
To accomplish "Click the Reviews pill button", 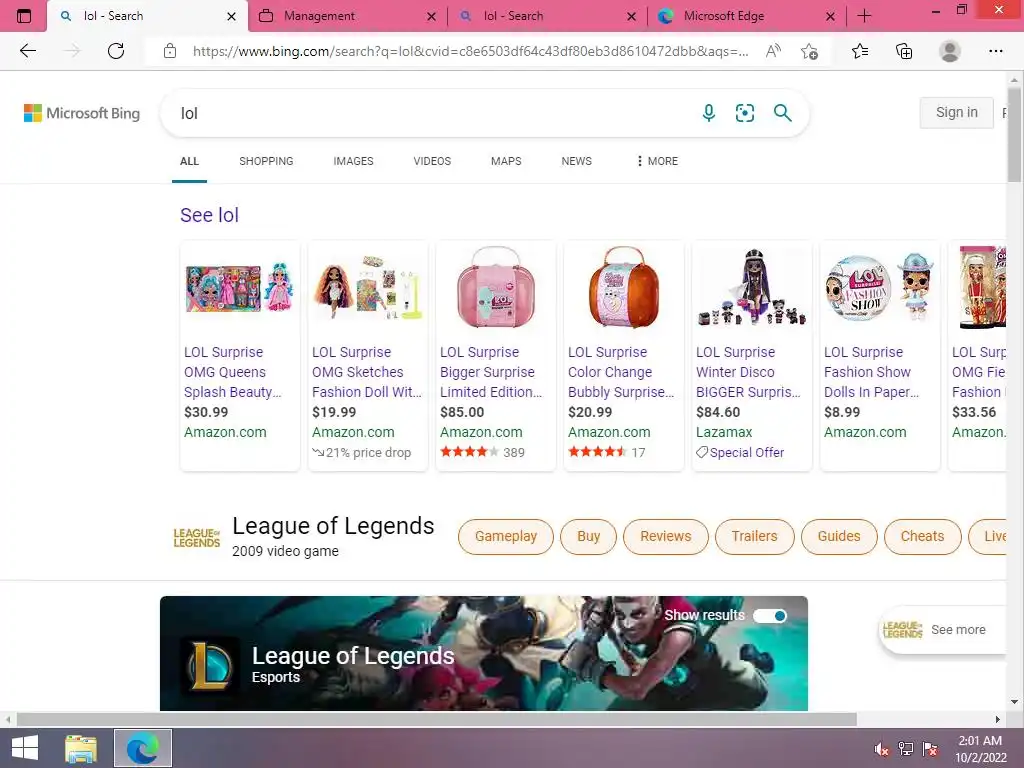I will [665, 537].
